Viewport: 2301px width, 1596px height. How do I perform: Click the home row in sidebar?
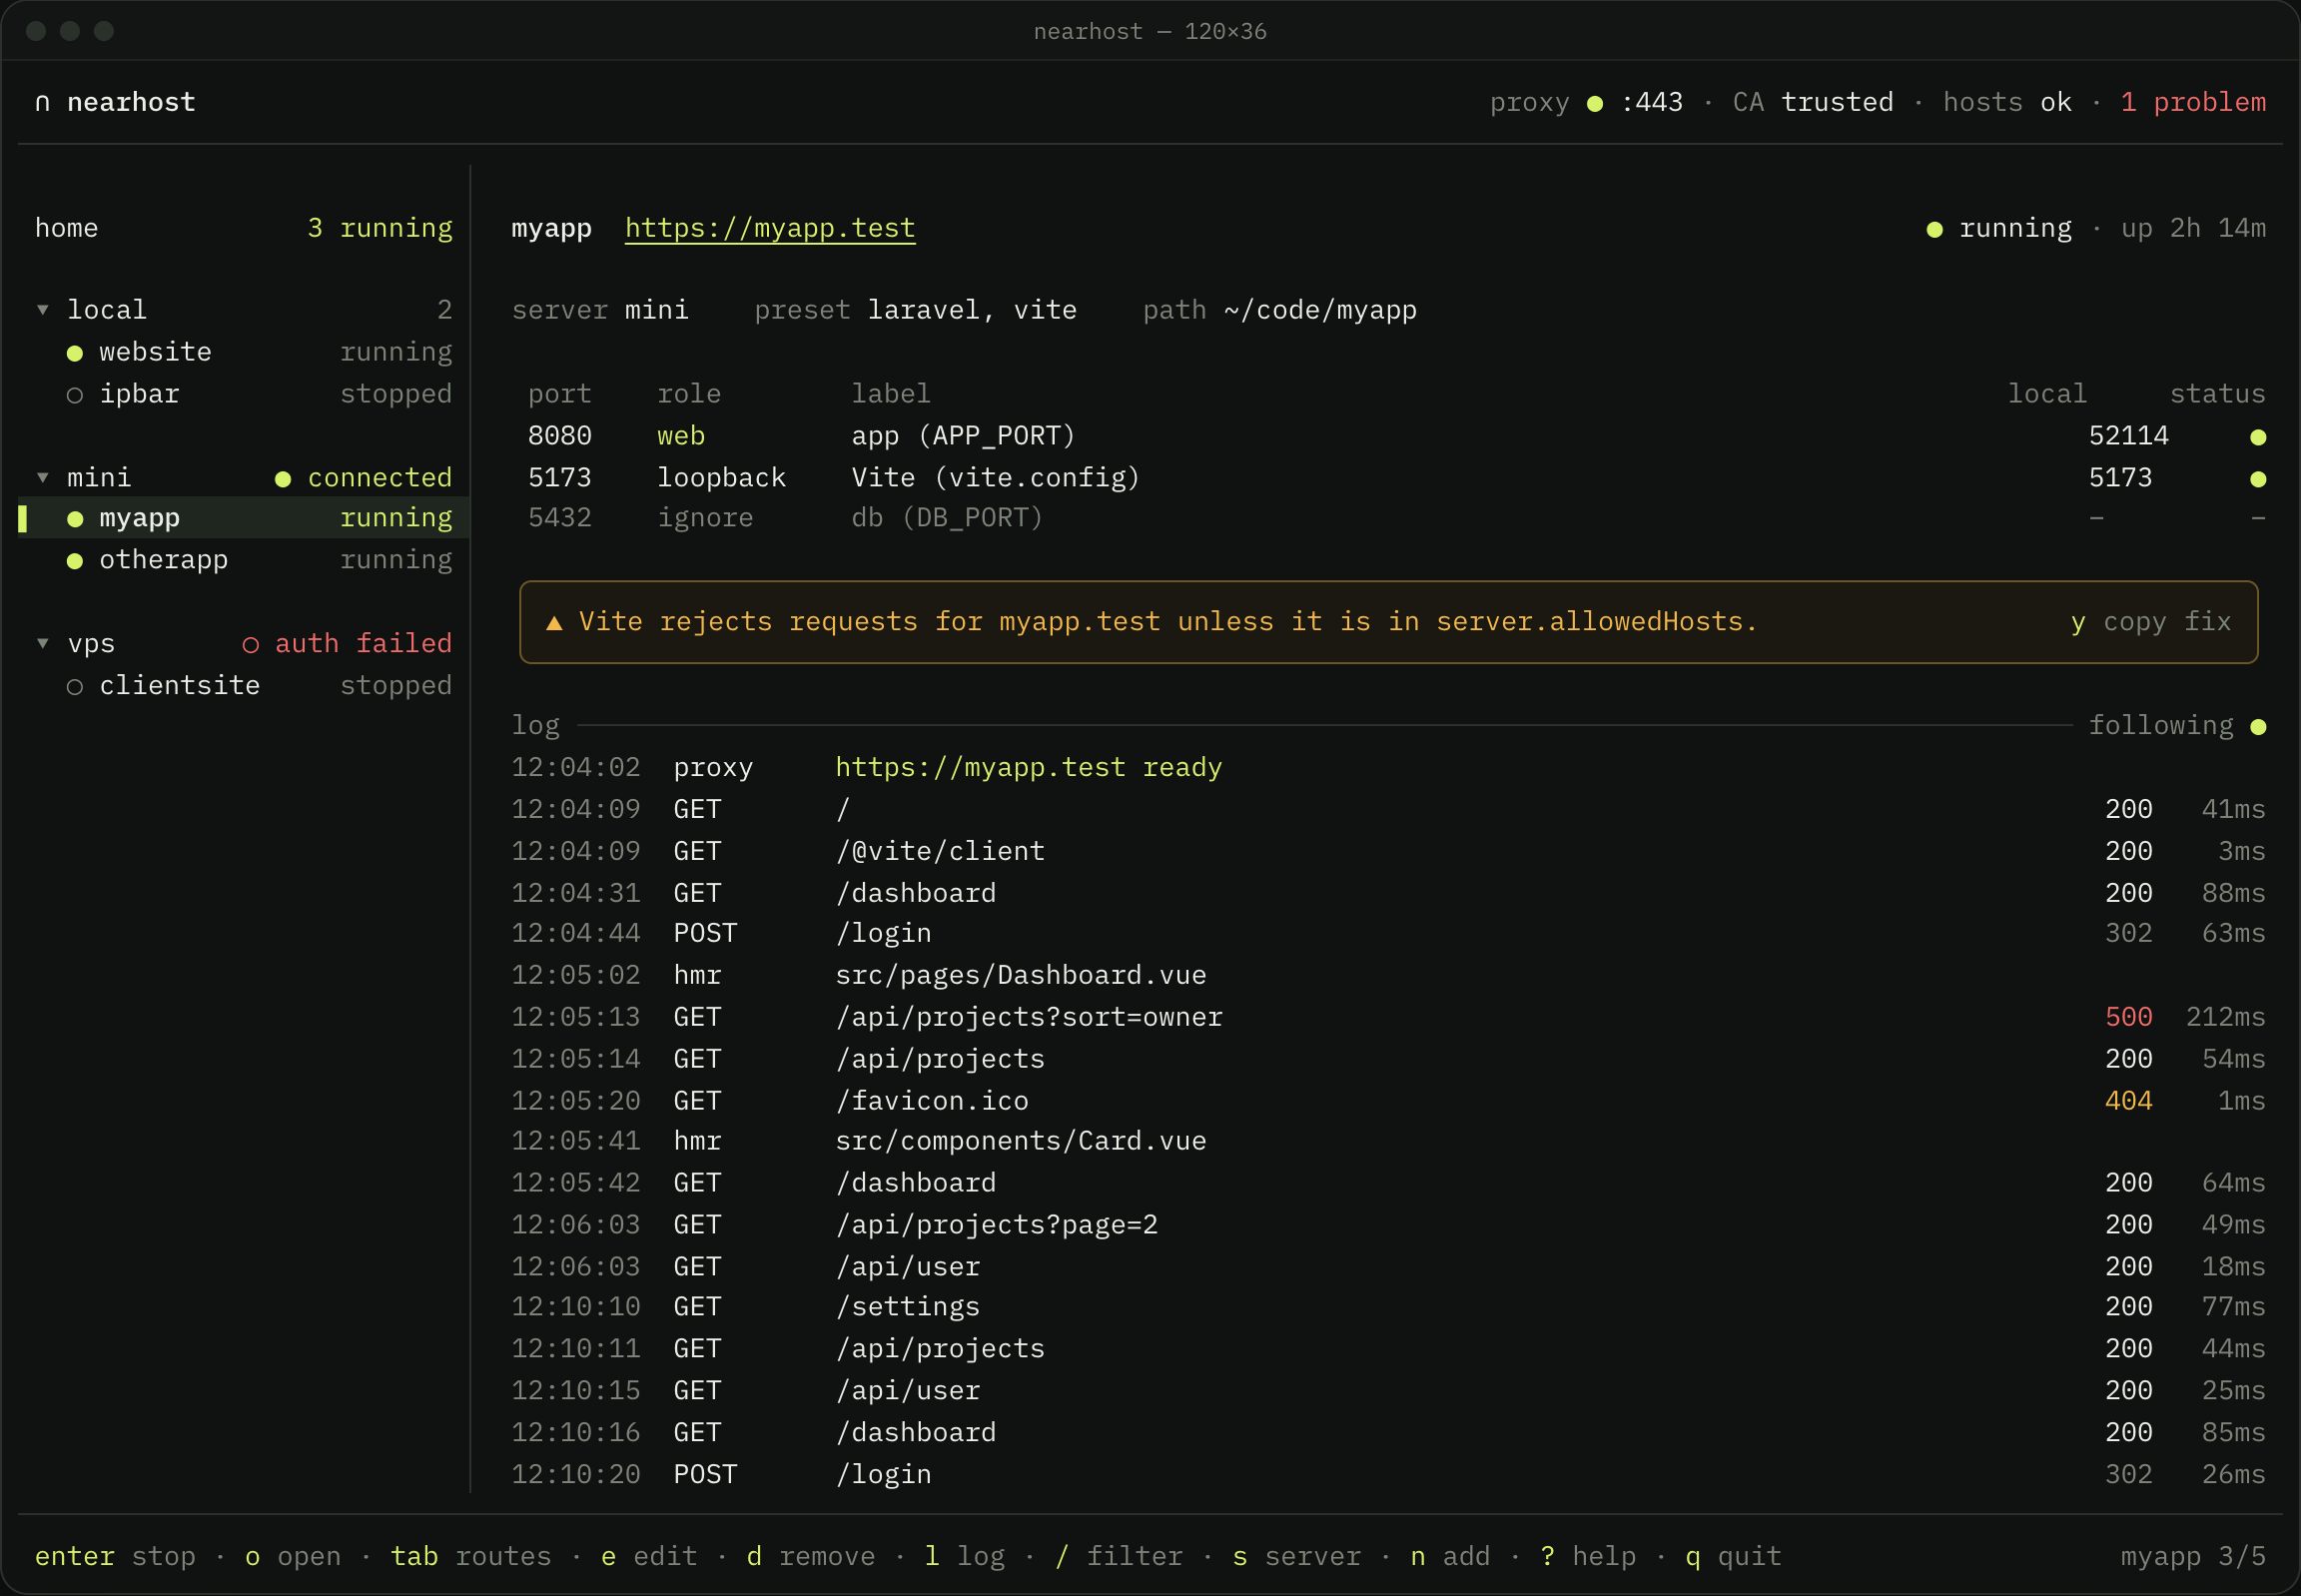click(x=244, y=228)
